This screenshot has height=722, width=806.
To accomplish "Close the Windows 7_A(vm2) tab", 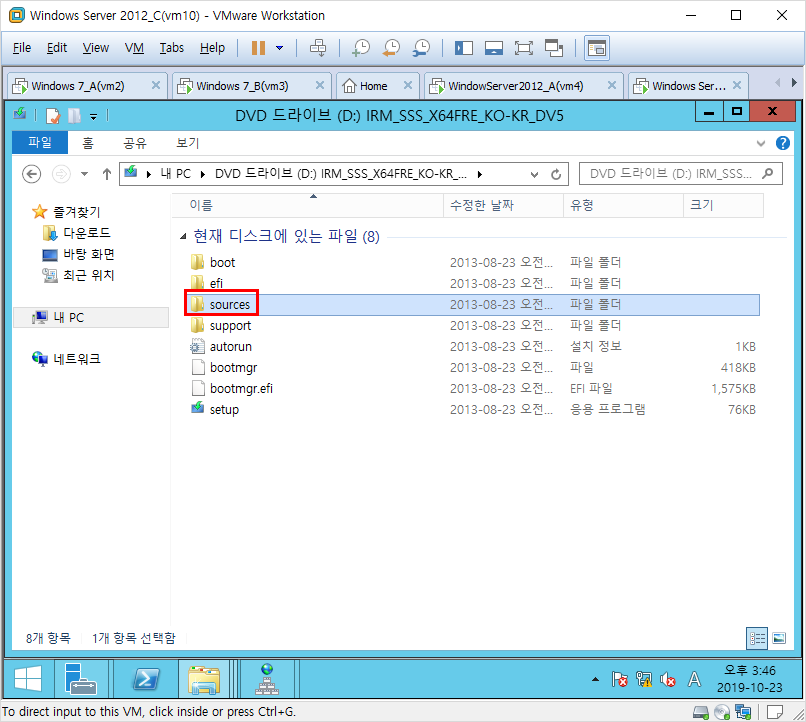I will click(x=156, y=85).
